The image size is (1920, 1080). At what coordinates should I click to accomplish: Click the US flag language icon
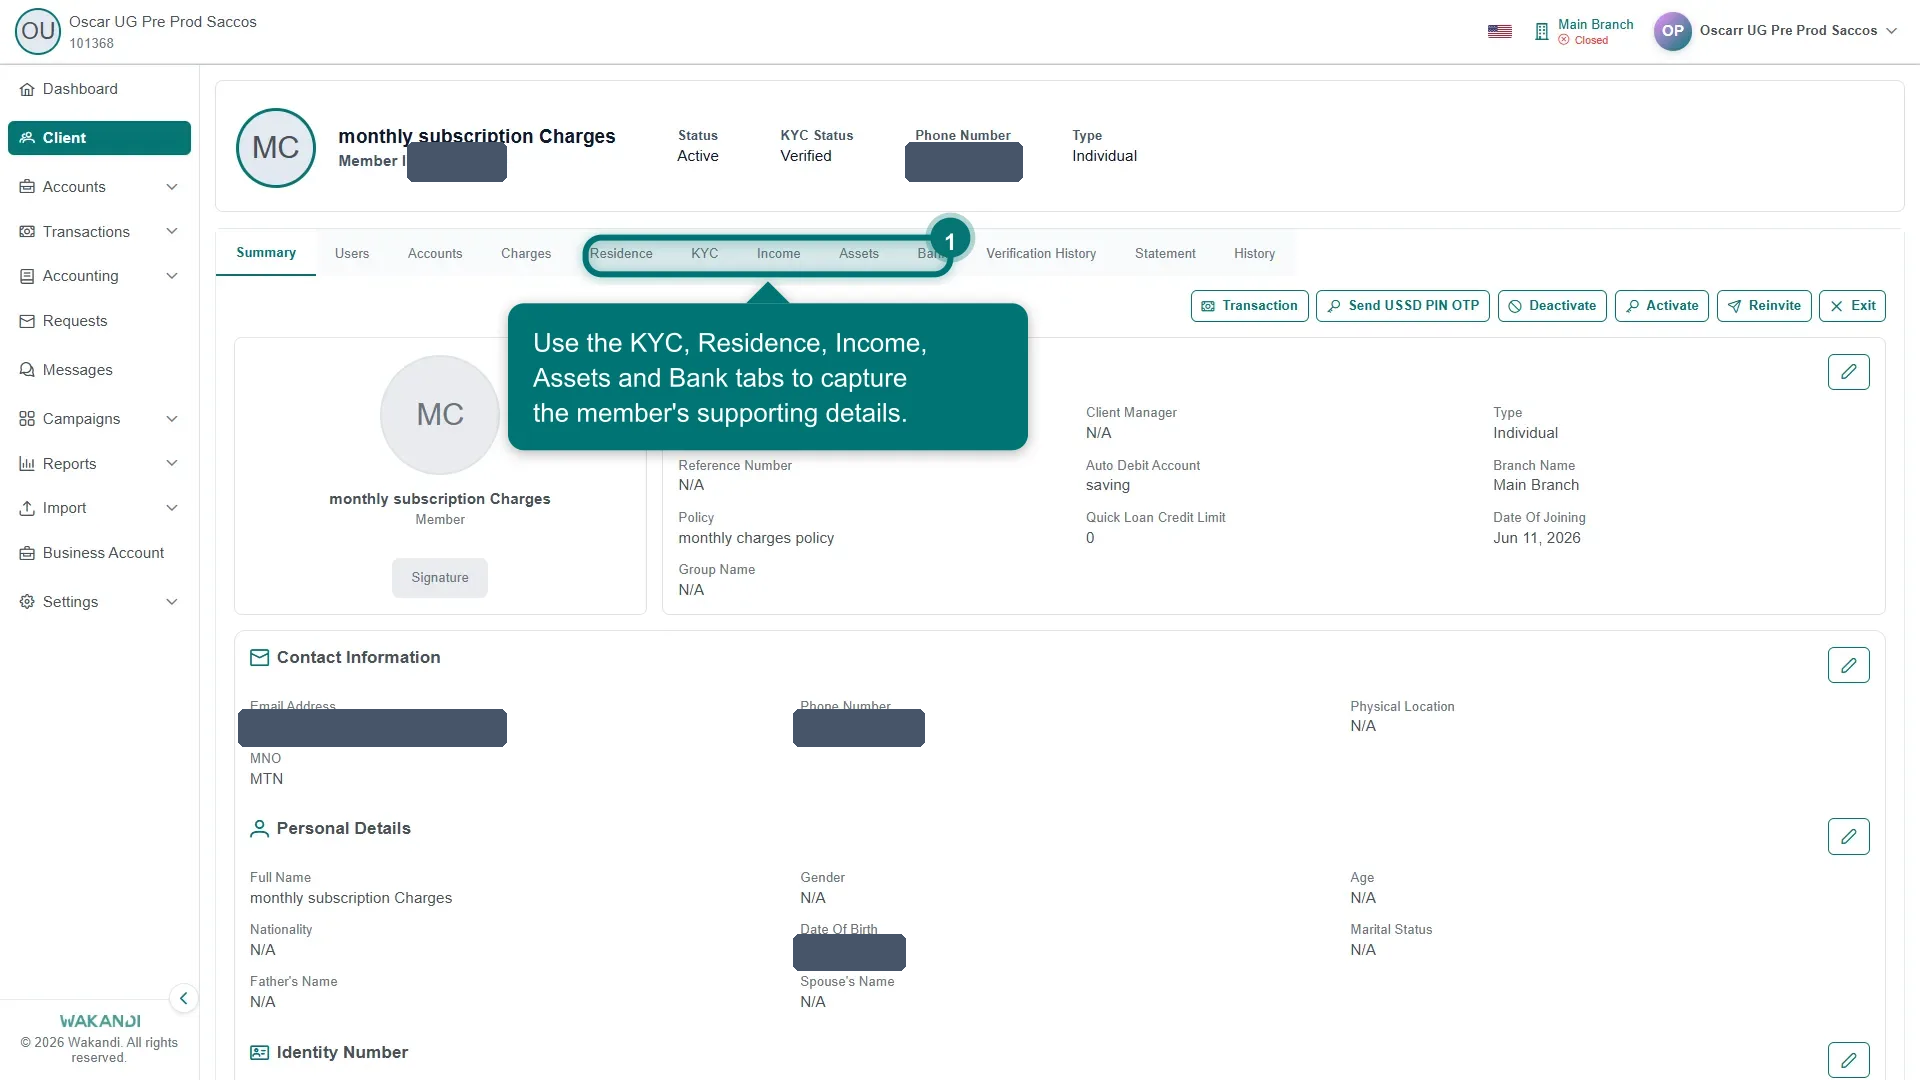pos(1499,31)
